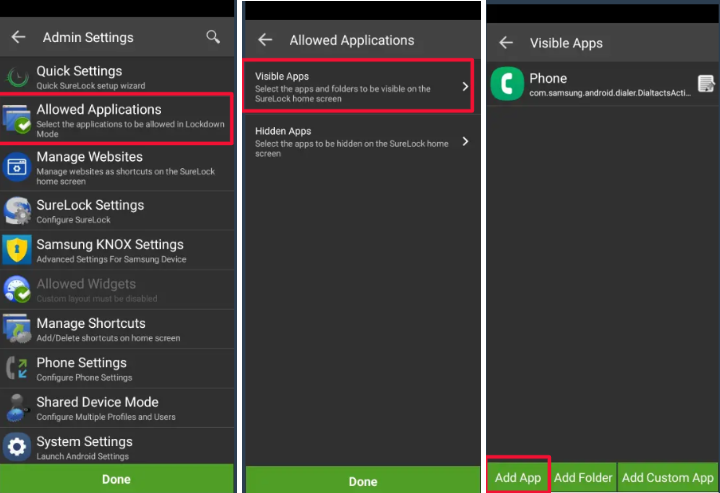Tap the edit icon beside Phone entry
This screenshot has width=720, height=493.
(705, 84)
